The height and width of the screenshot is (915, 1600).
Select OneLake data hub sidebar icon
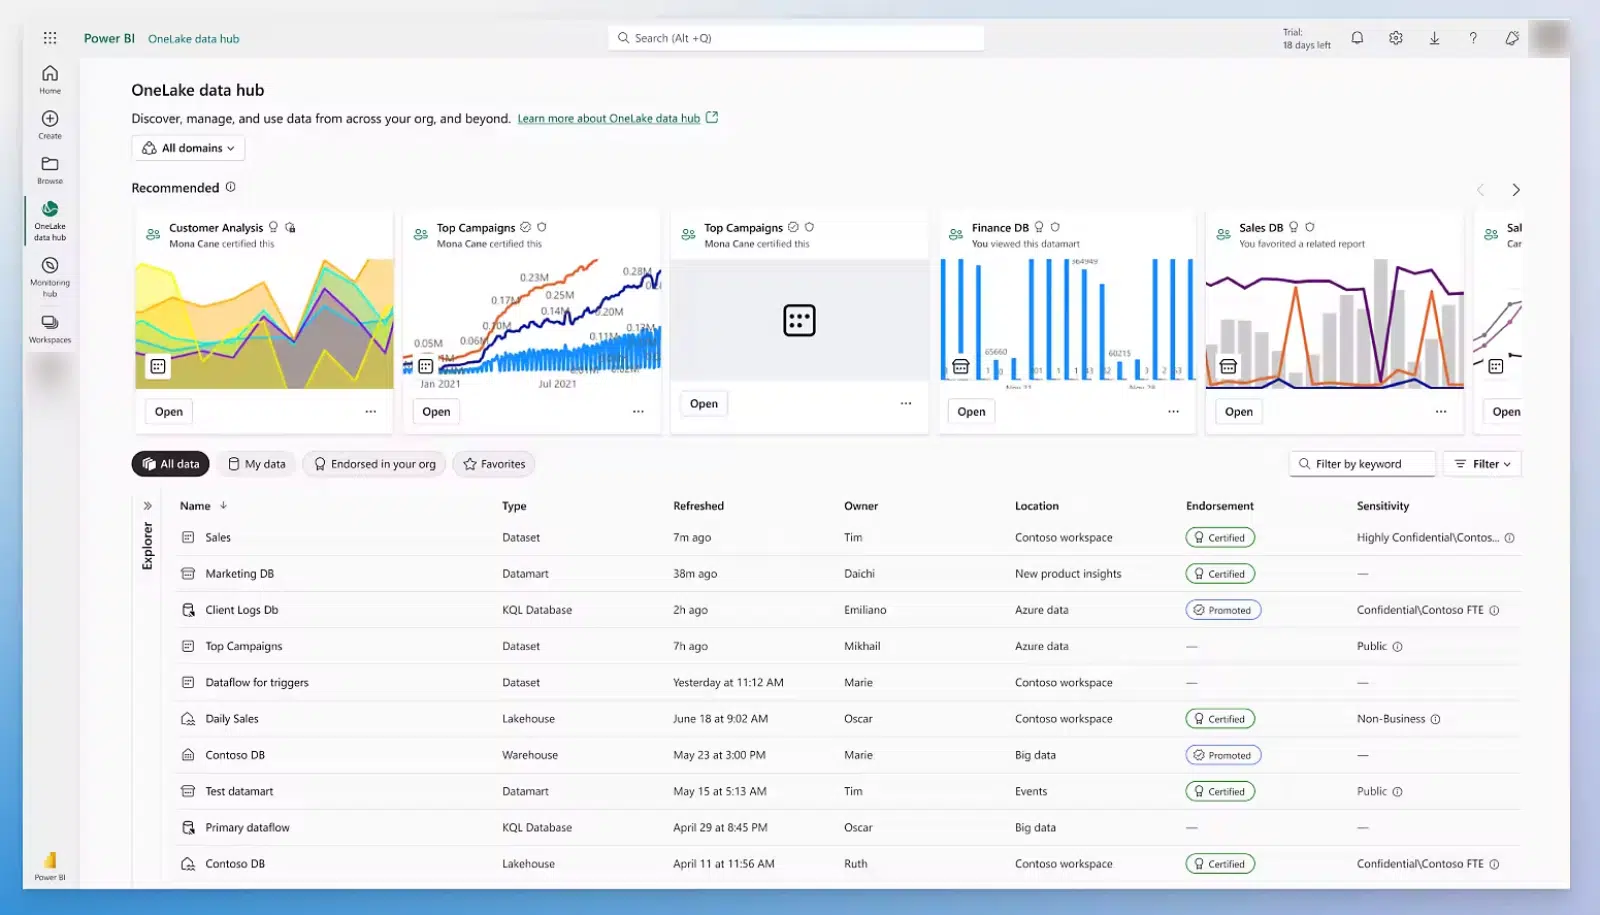[50, 220]
